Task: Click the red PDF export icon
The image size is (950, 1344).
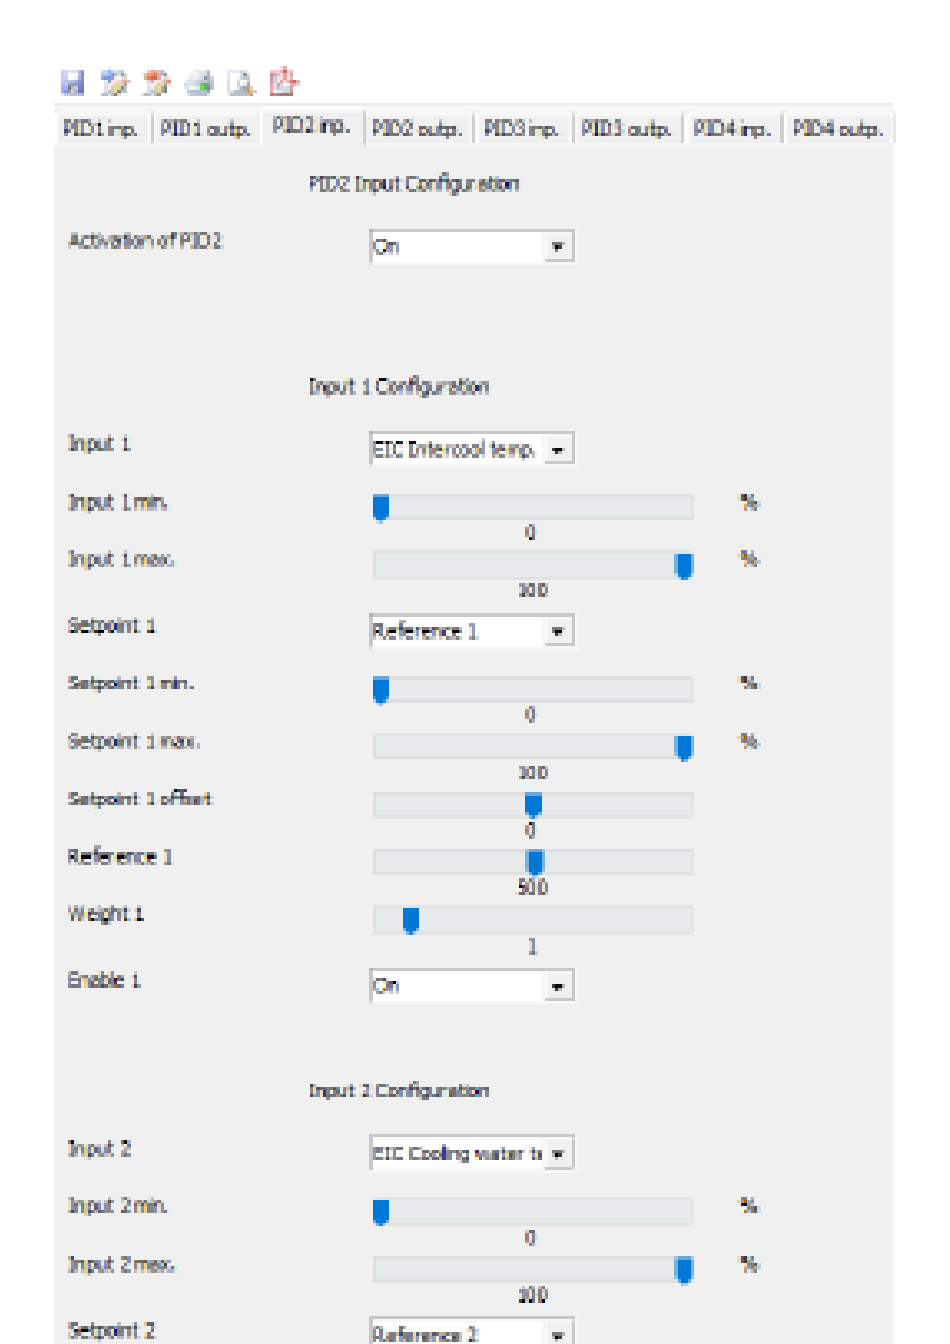Action: click(284, 82)
